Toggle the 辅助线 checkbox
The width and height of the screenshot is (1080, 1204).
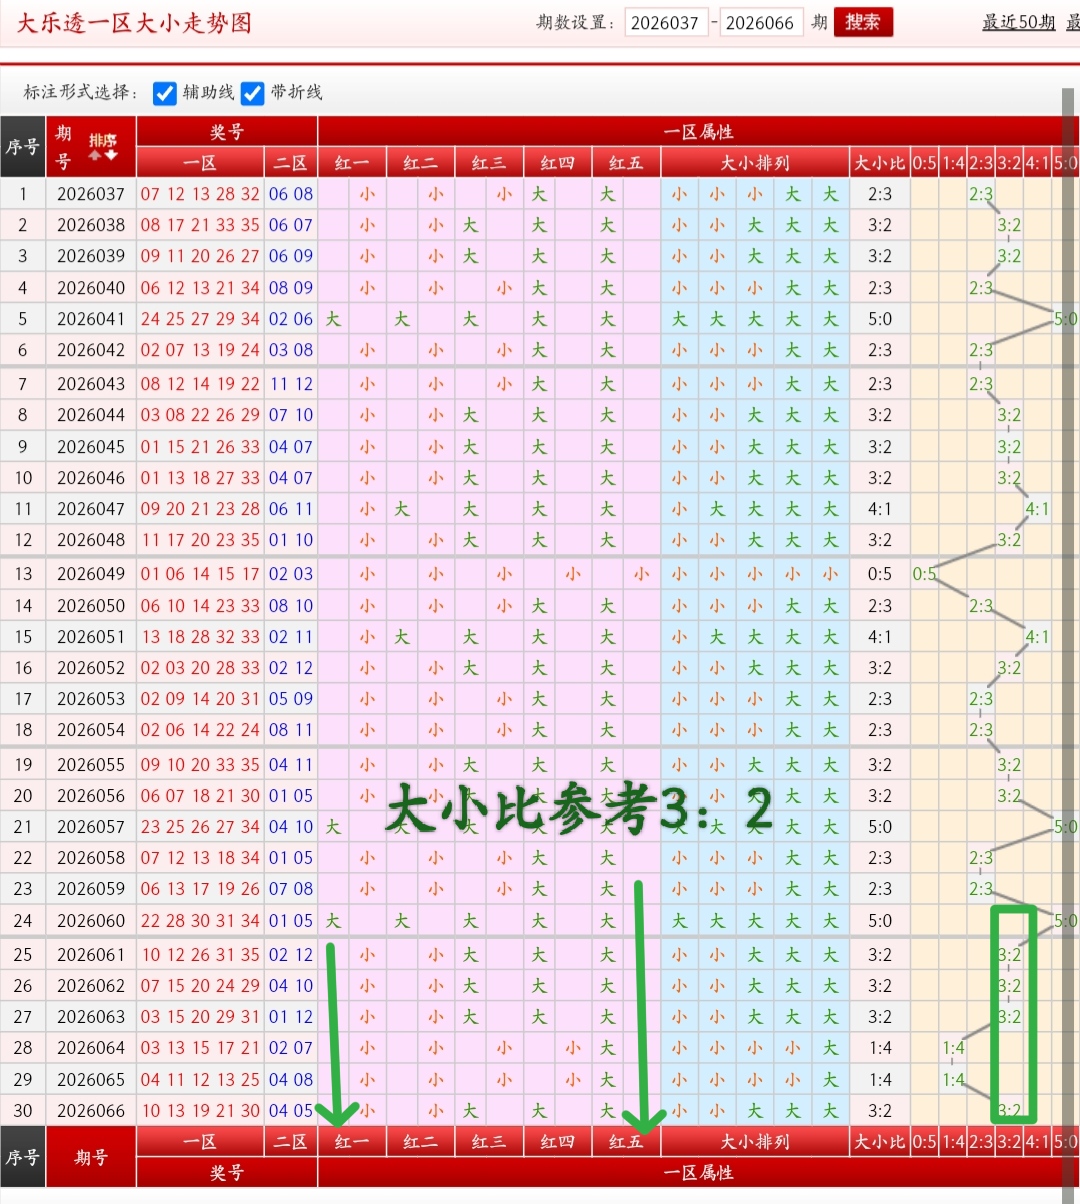point(165,93)
